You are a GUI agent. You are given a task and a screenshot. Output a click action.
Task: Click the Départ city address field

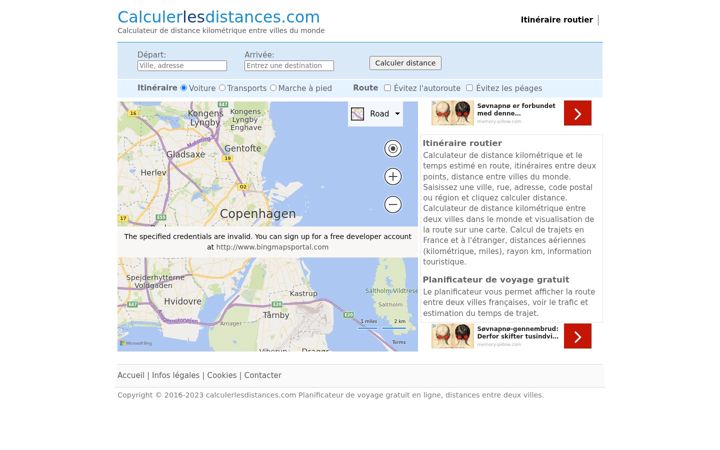[x=182, y=66]
